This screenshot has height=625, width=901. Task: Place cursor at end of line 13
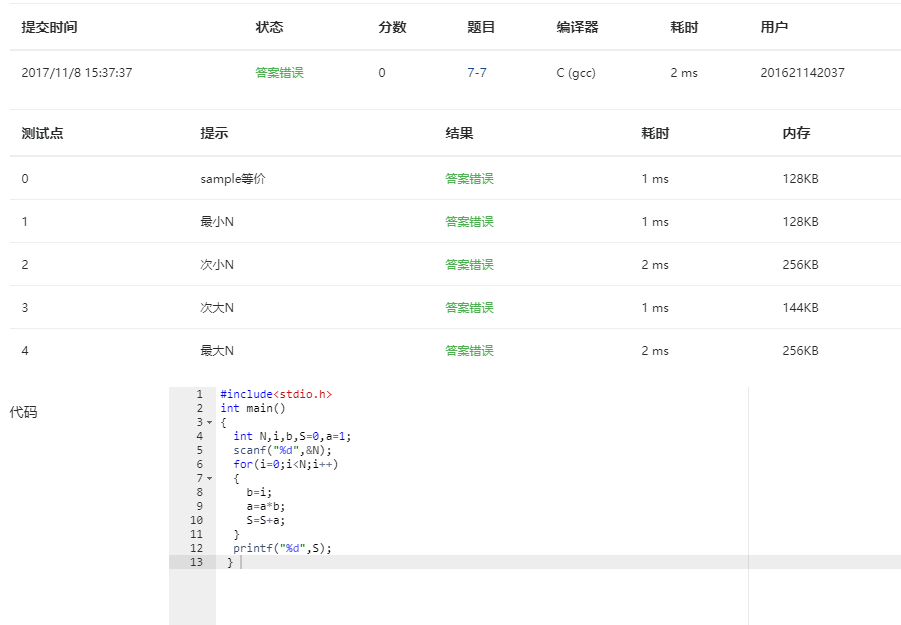[x=241, y=562]
